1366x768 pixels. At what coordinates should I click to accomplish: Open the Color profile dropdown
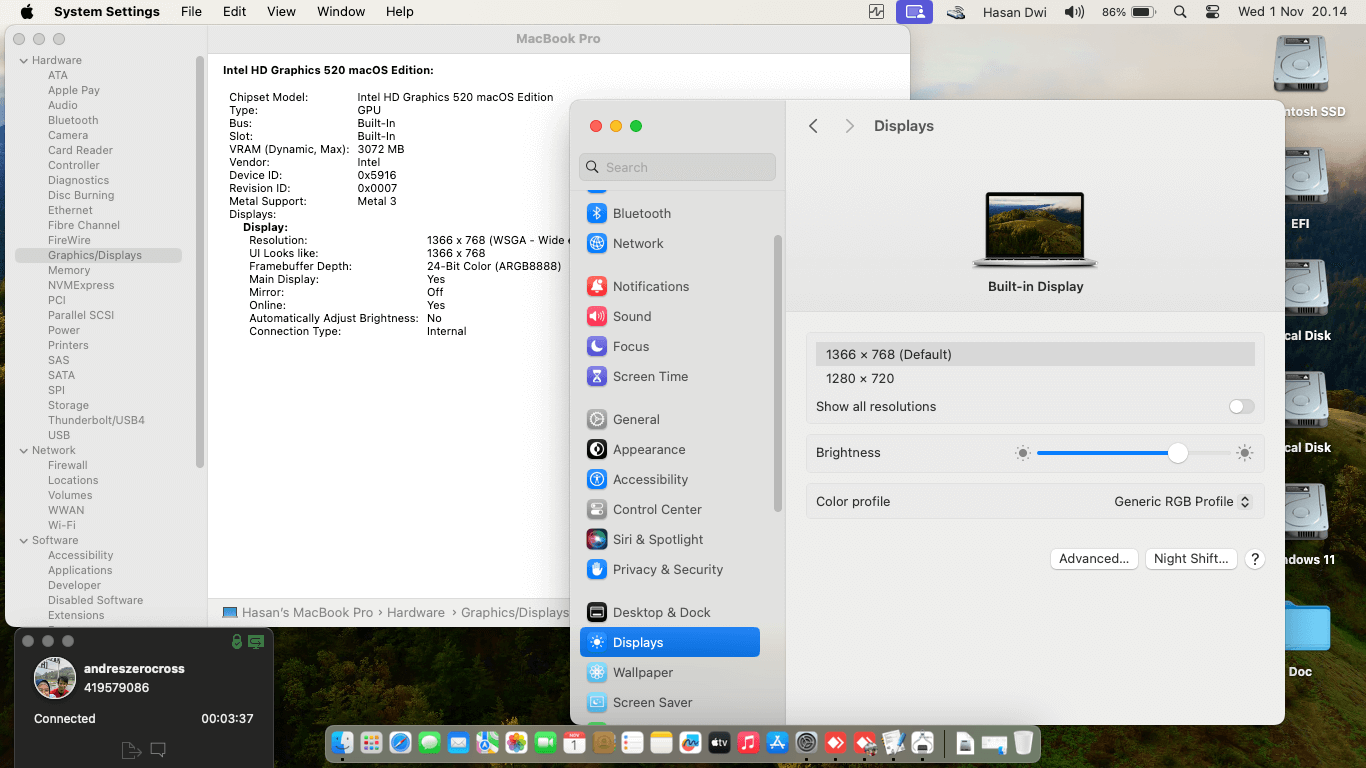1182,502
